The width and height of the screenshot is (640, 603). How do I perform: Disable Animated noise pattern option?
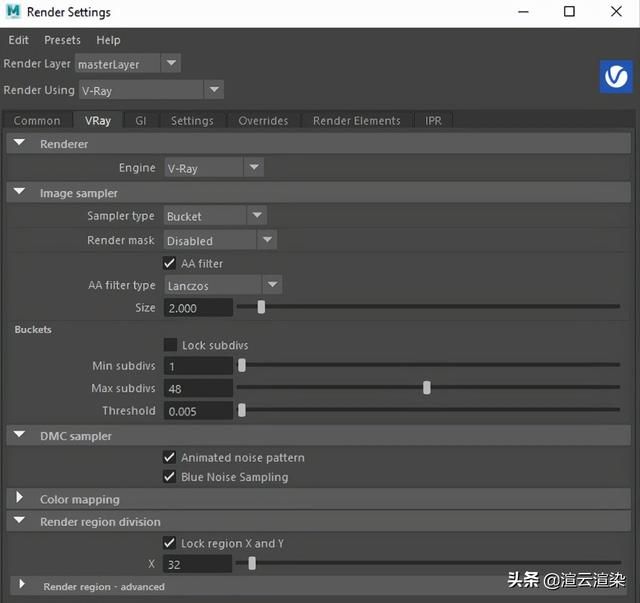pyautogui.click(x=170, y=457)
